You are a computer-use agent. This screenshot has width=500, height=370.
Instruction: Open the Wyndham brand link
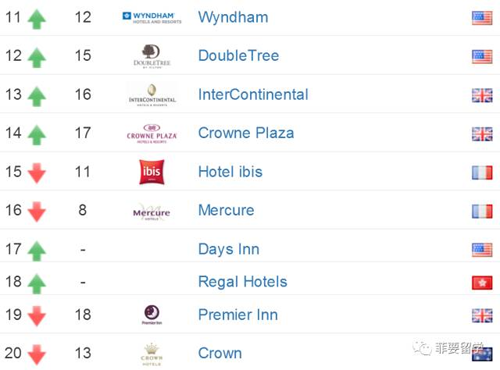tap(233, 17)
